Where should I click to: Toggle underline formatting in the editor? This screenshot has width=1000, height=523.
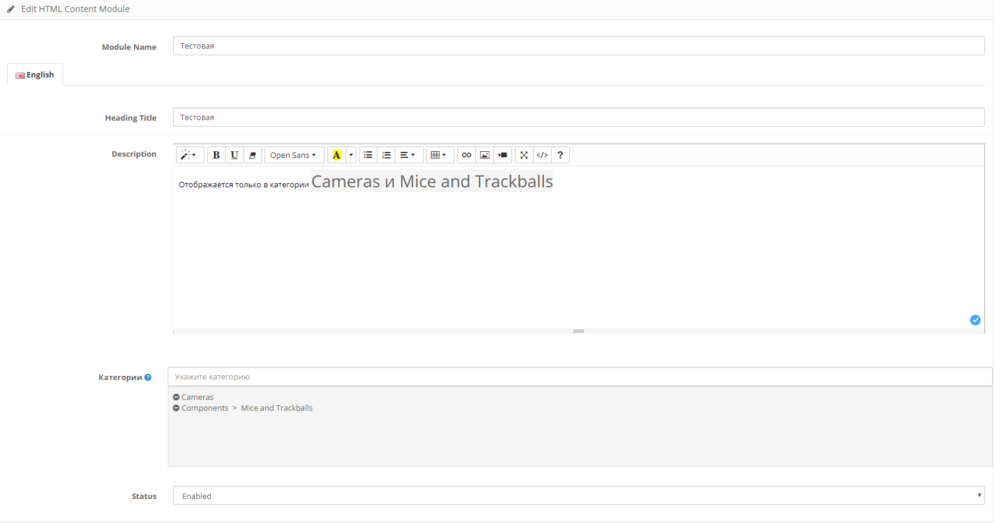234,155
